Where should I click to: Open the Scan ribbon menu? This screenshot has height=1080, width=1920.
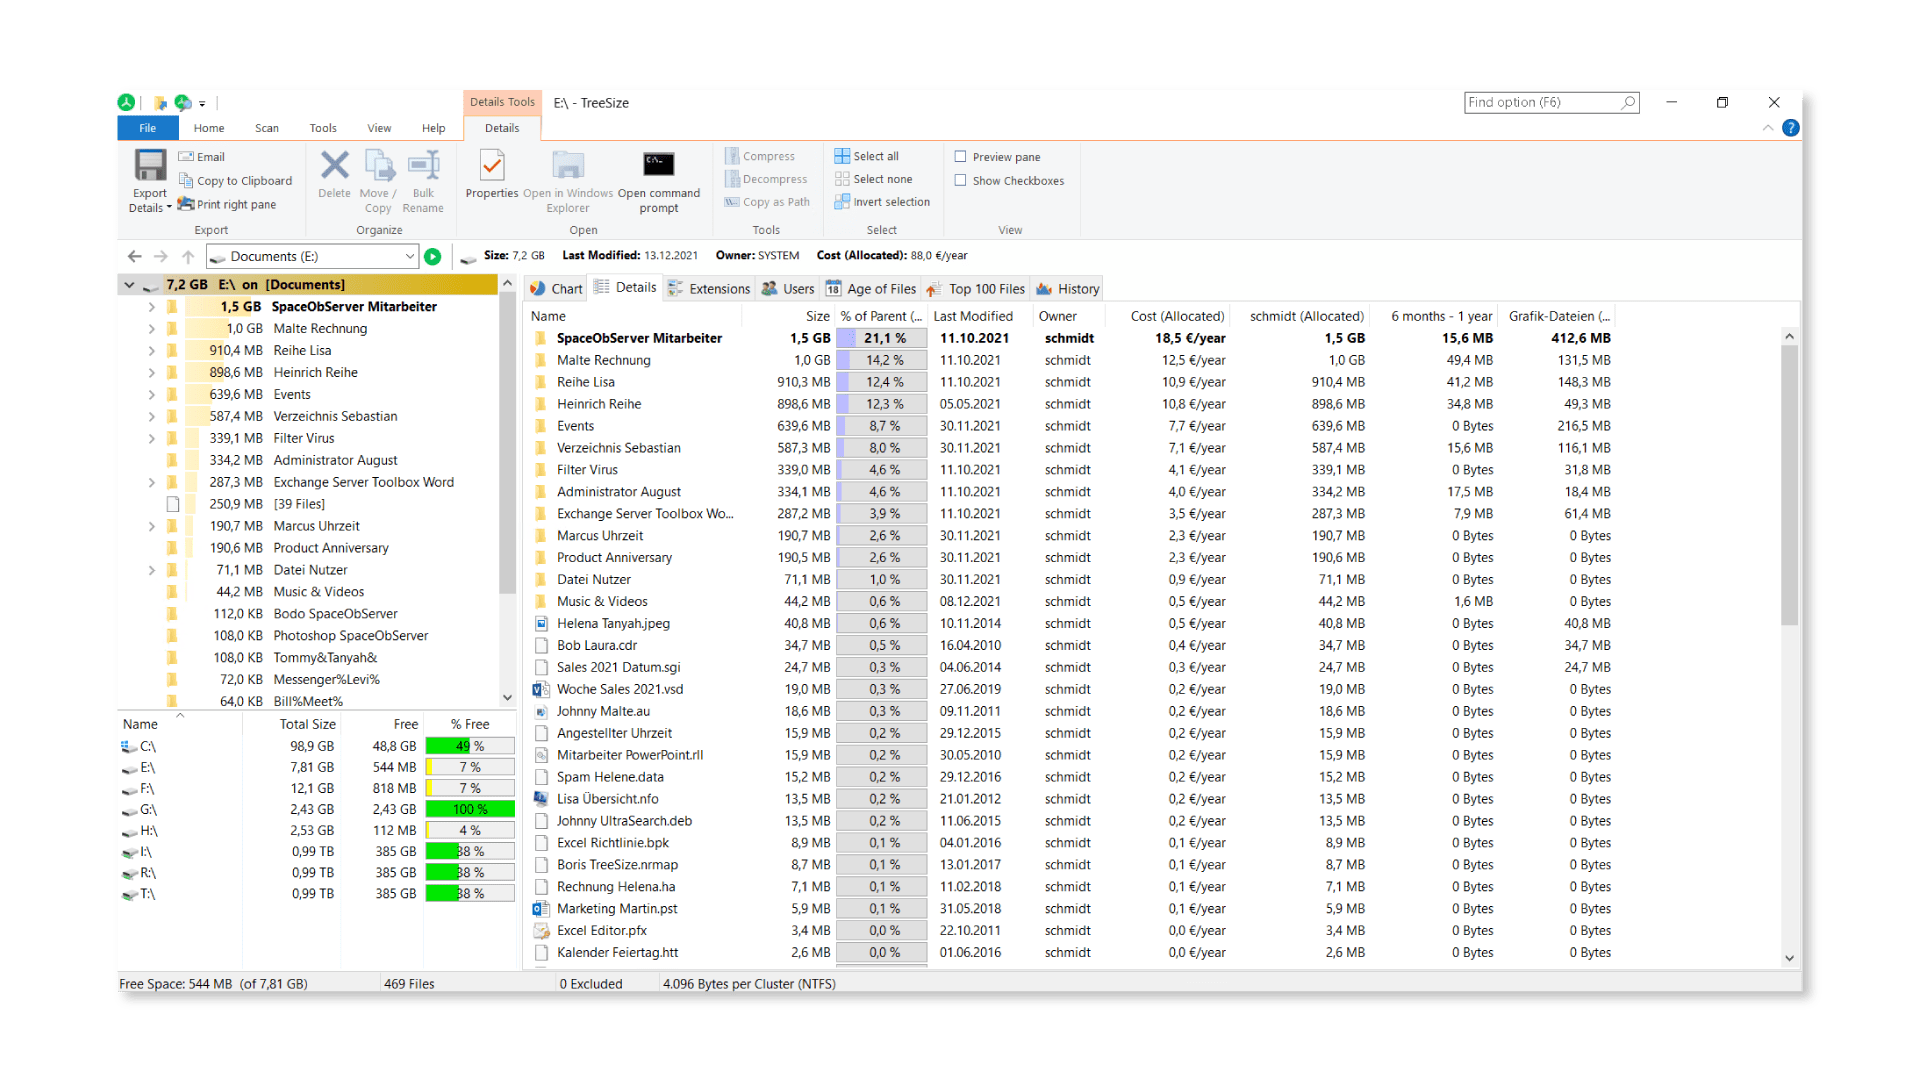tap(266, 128)
